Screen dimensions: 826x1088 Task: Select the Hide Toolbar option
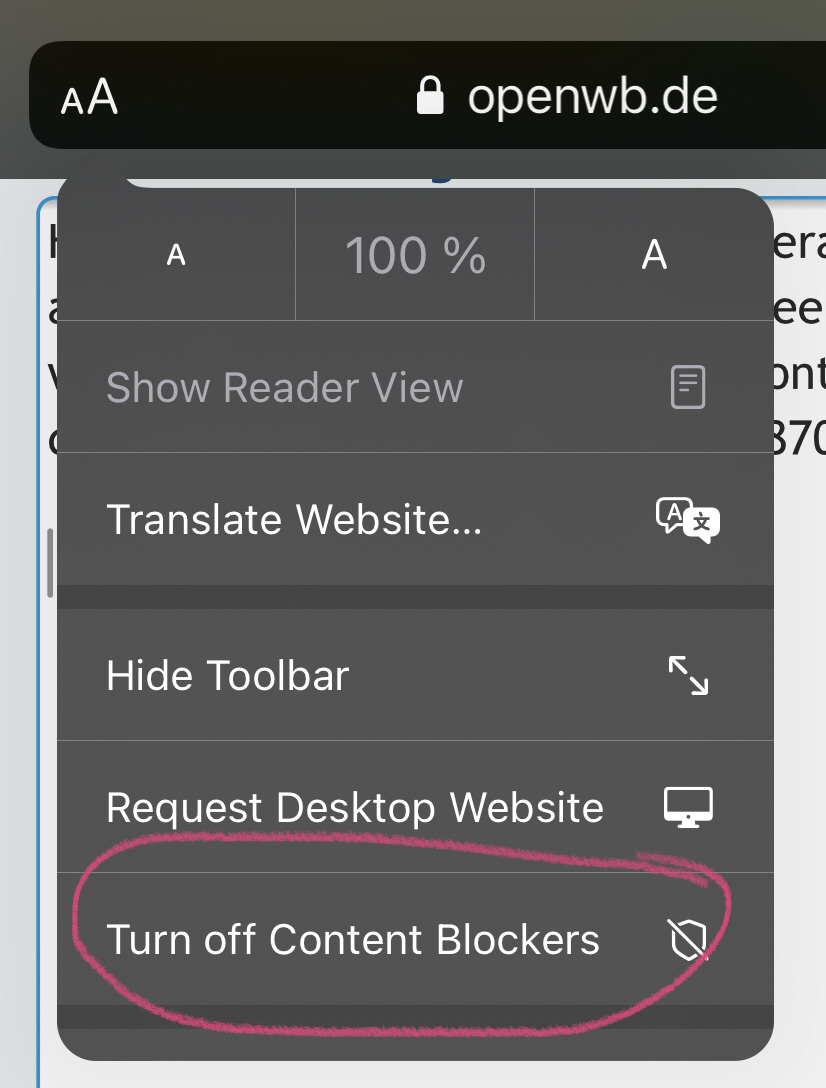point(228,676)
